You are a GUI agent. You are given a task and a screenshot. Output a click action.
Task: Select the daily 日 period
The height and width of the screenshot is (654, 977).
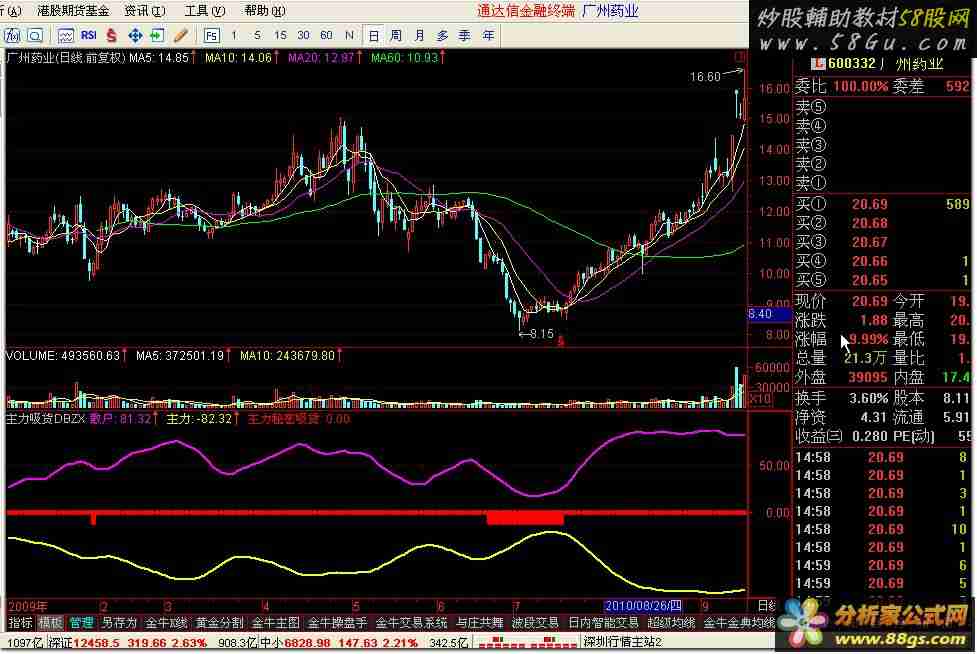(373, 36)
